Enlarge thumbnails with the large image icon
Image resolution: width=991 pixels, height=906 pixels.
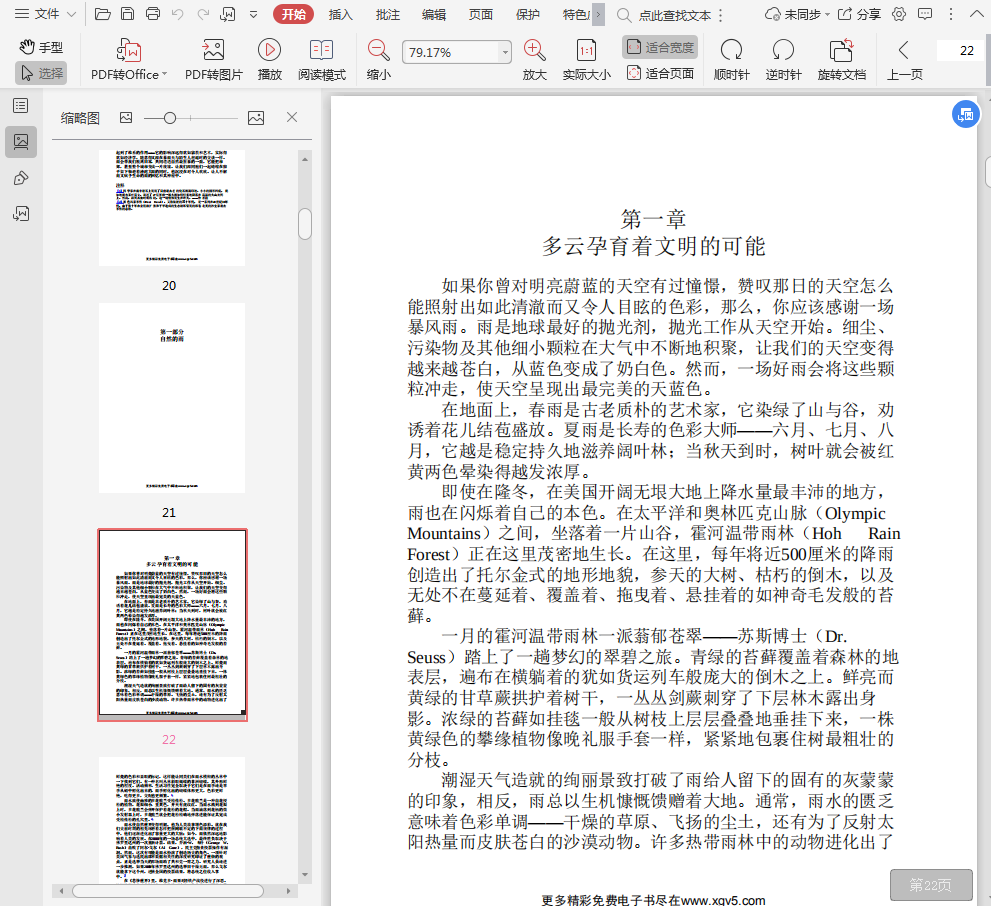click(x=256, y=118)
